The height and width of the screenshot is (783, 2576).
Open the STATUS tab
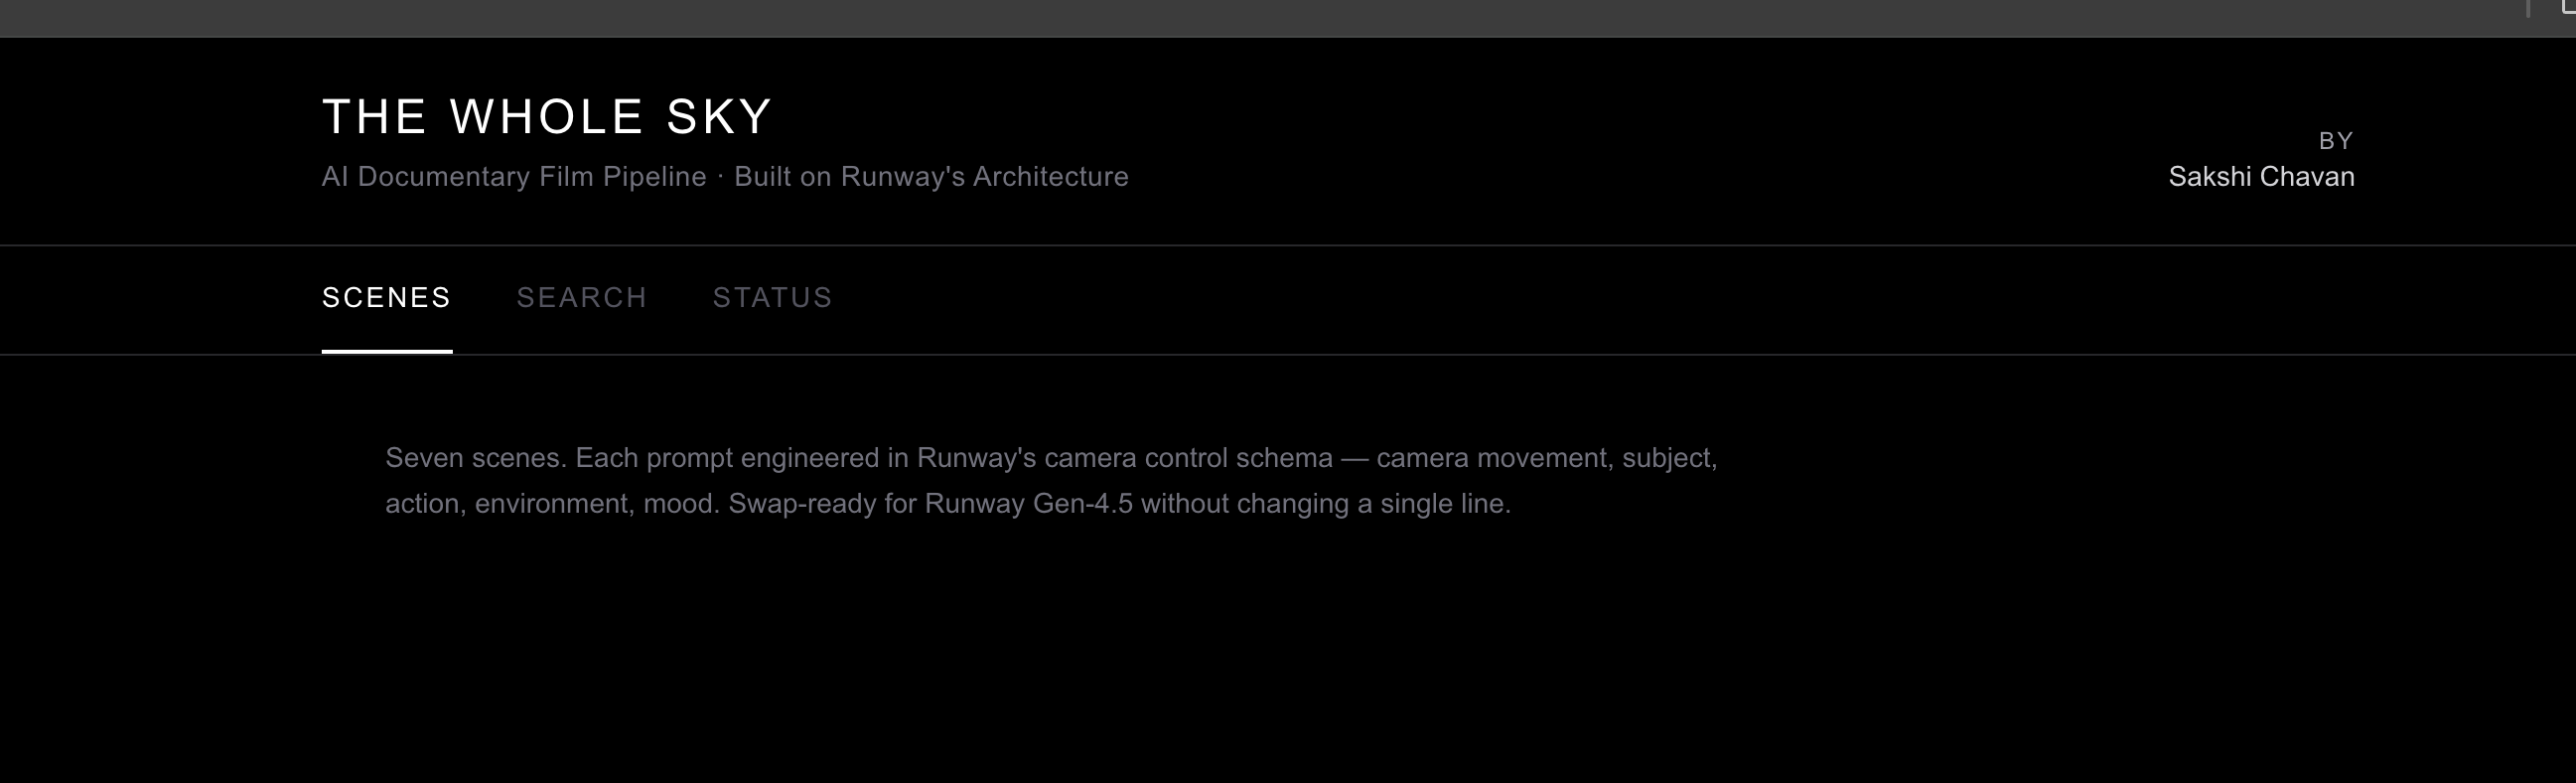pyautogui.click(x=772, y=298)
